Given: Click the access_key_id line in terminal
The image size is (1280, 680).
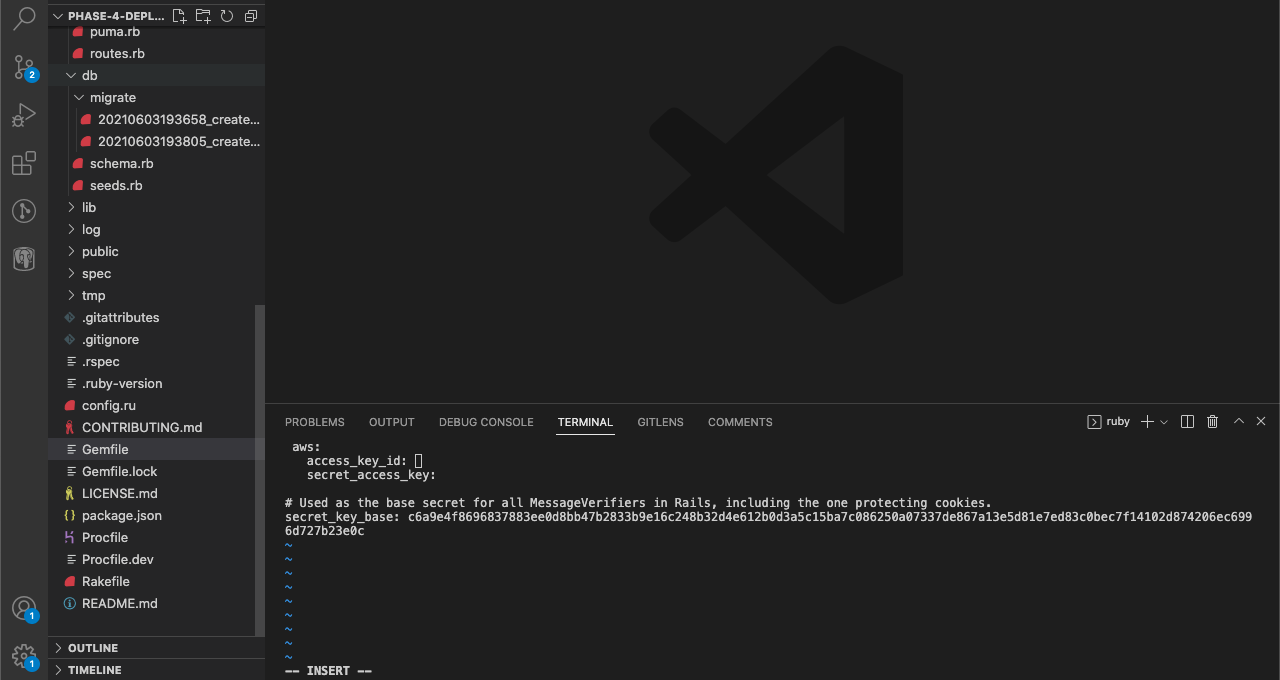Looking at the screenshot, I should pos(365,461).
